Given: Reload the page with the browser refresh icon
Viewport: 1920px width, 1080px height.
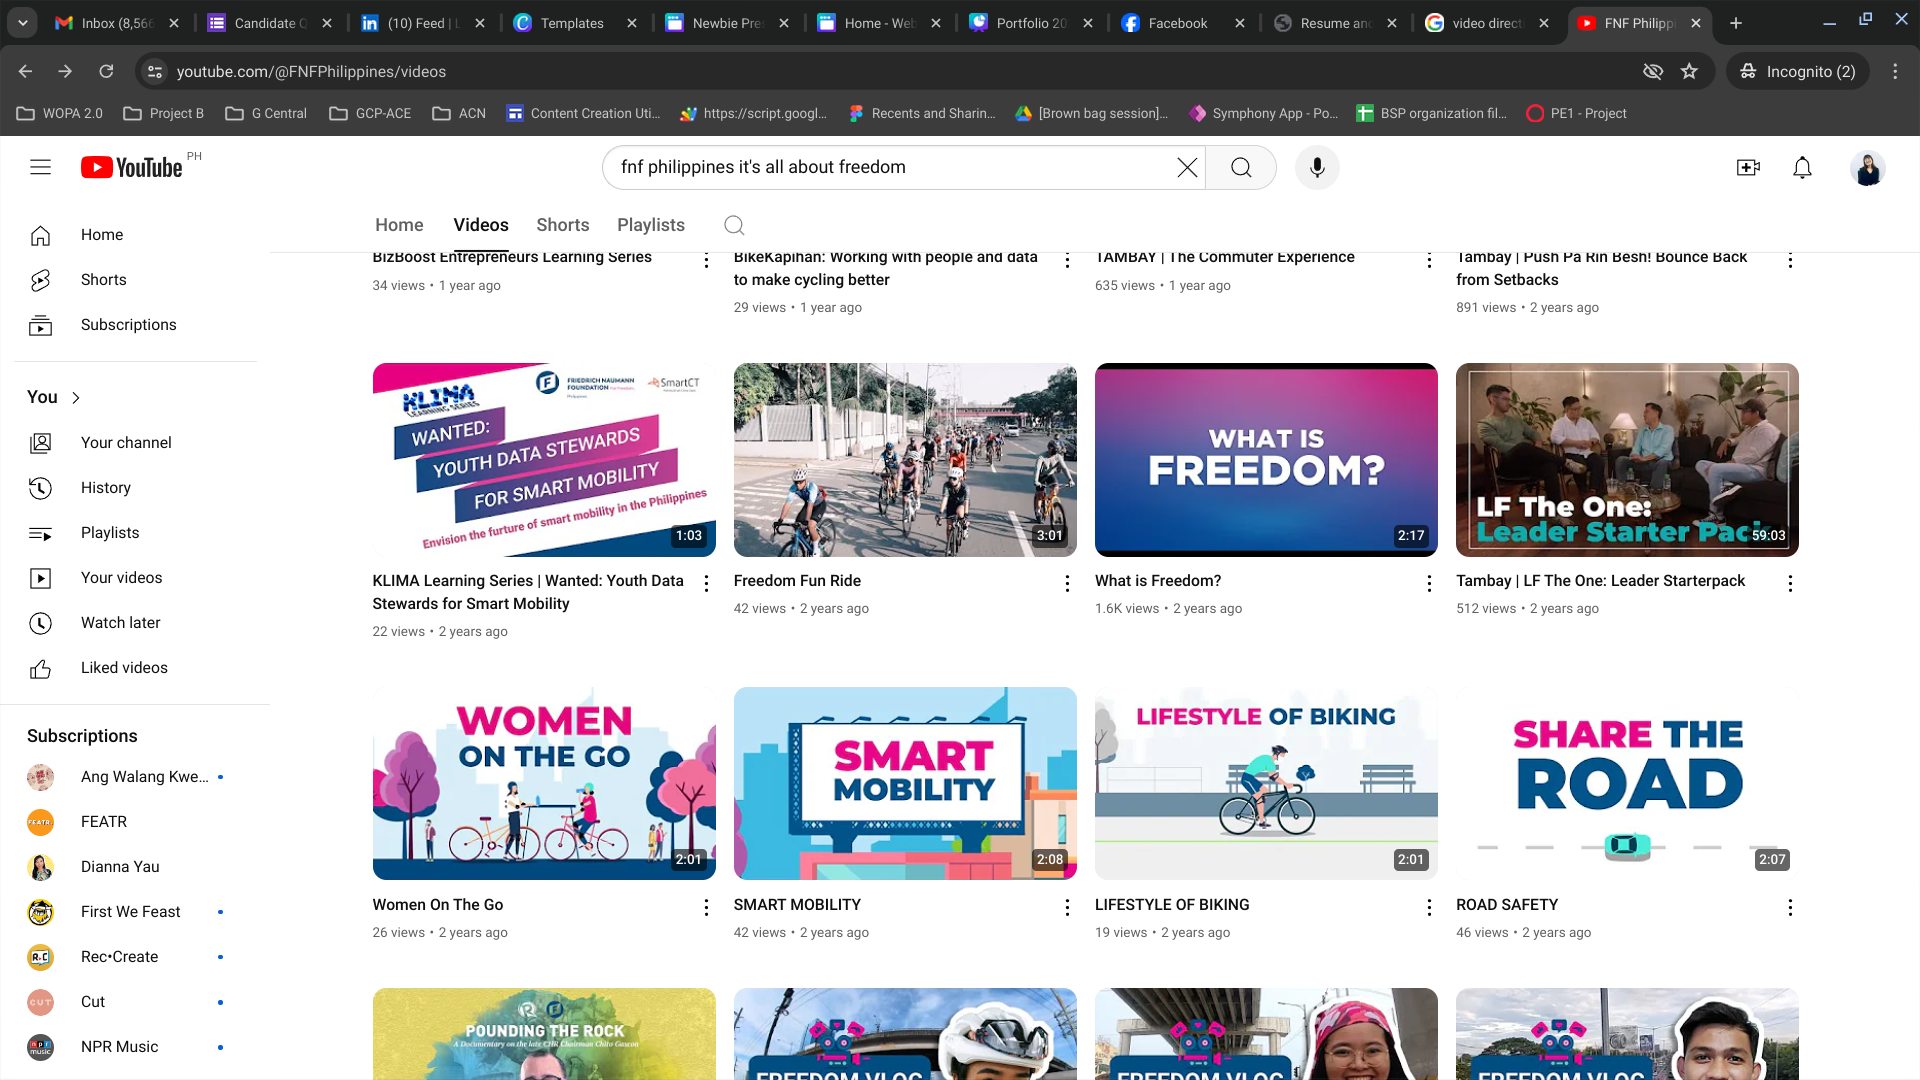Looking at the screenshot, I should tap(106, 71).
